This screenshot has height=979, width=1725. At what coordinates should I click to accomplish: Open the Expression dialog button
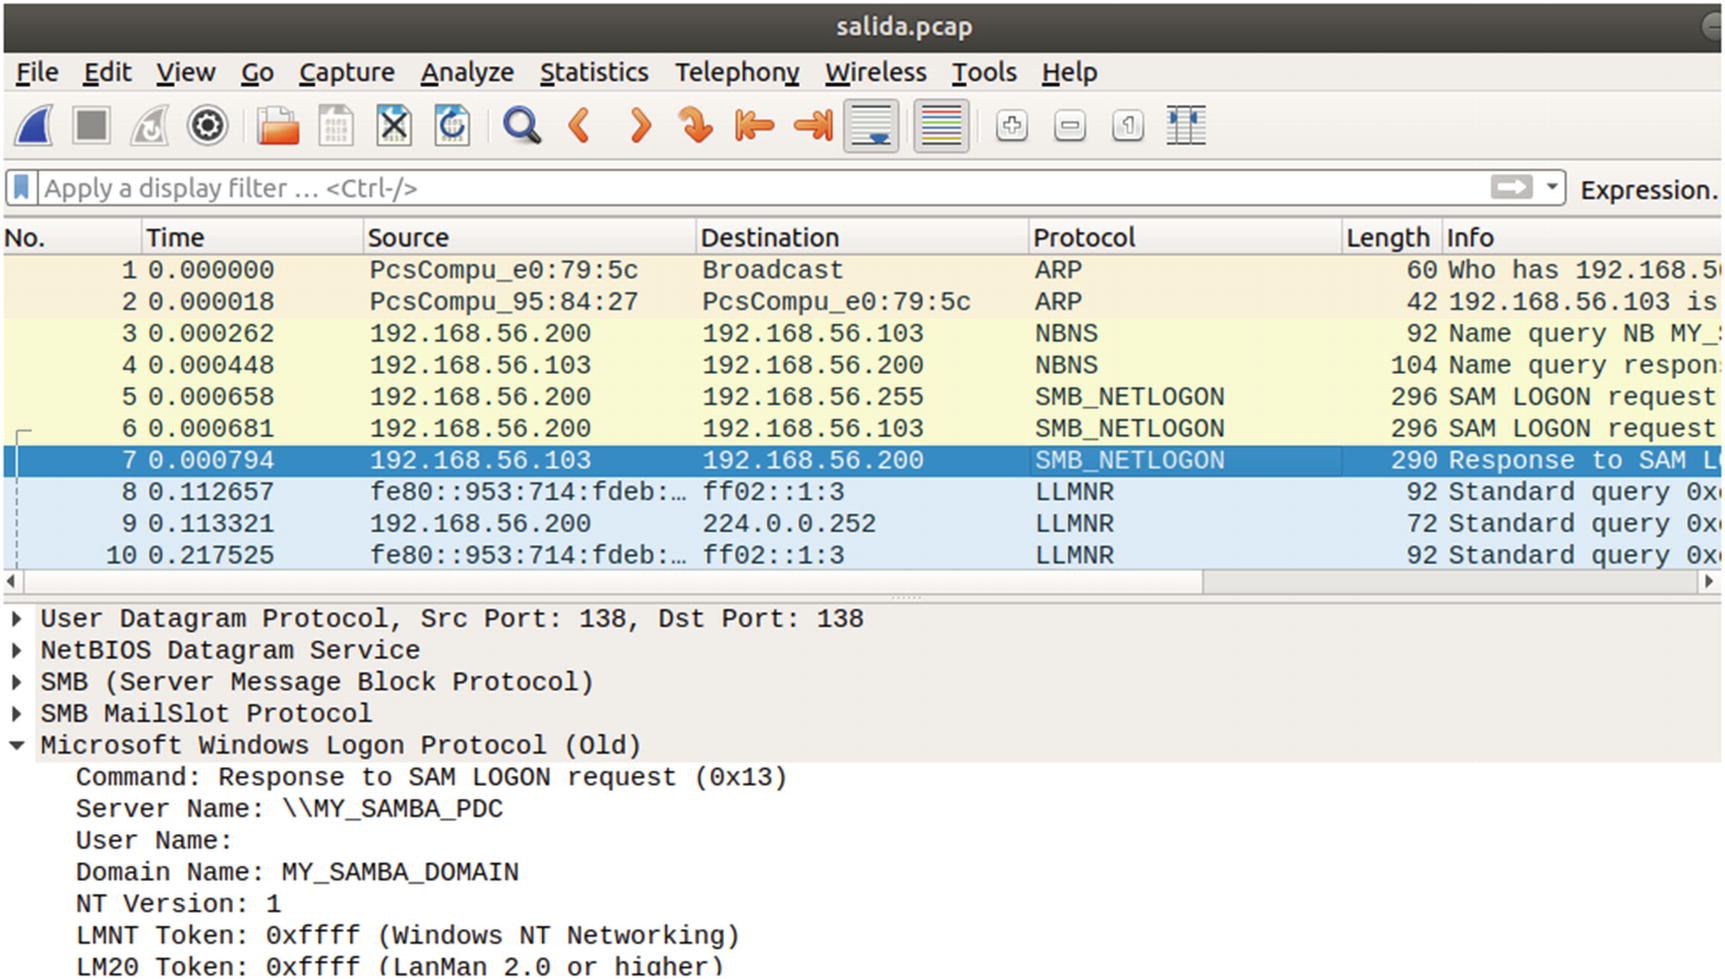click(x=1648, y=190)
